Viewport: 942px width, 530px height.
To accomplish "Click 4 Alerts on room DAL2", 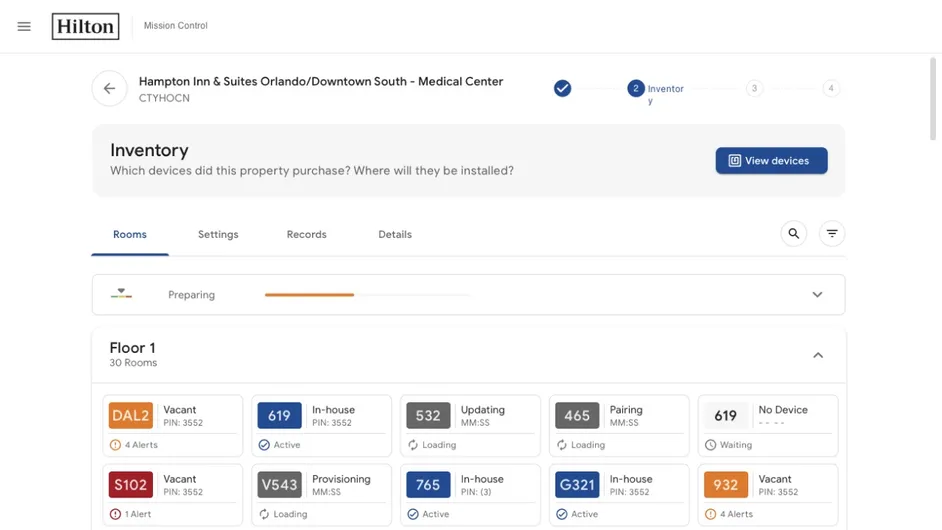I will click(x=134, y=445).
